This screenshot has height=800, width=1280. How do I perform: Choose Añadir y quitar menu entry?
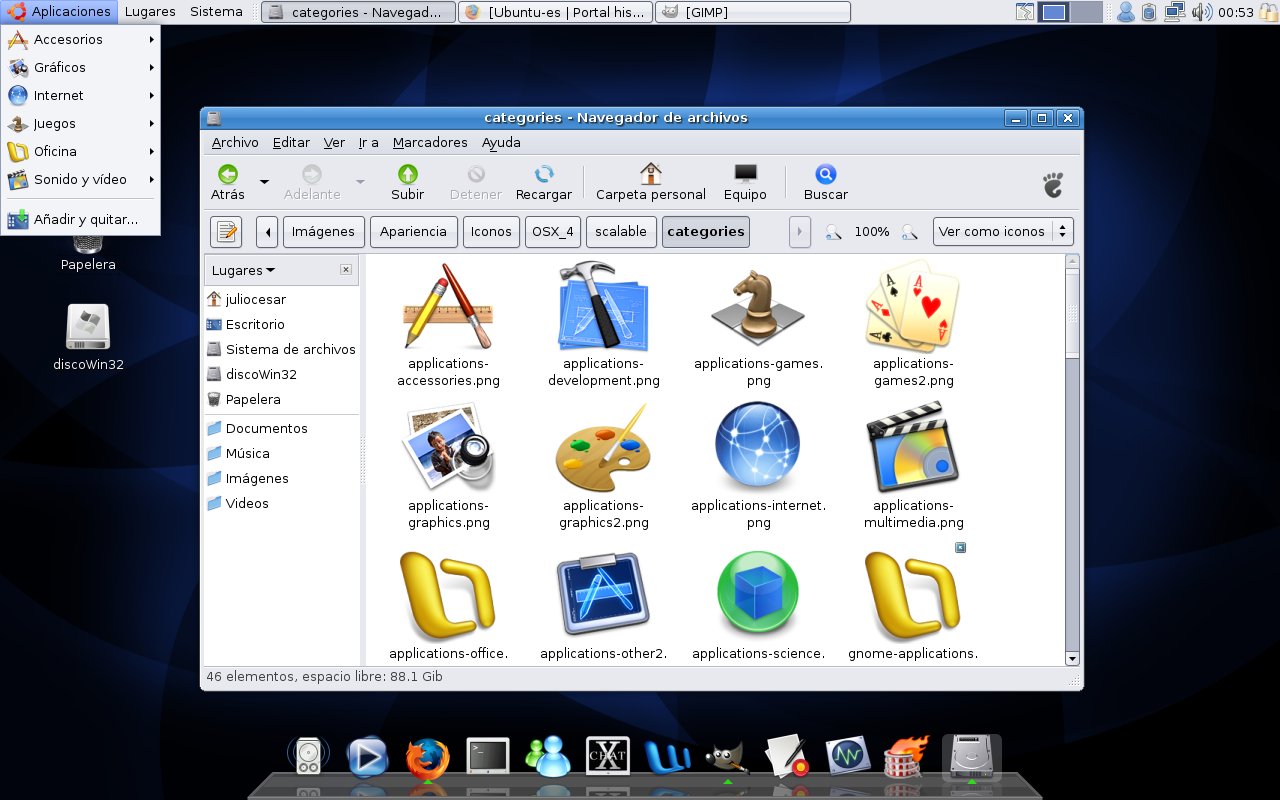(x=80, y=219)
